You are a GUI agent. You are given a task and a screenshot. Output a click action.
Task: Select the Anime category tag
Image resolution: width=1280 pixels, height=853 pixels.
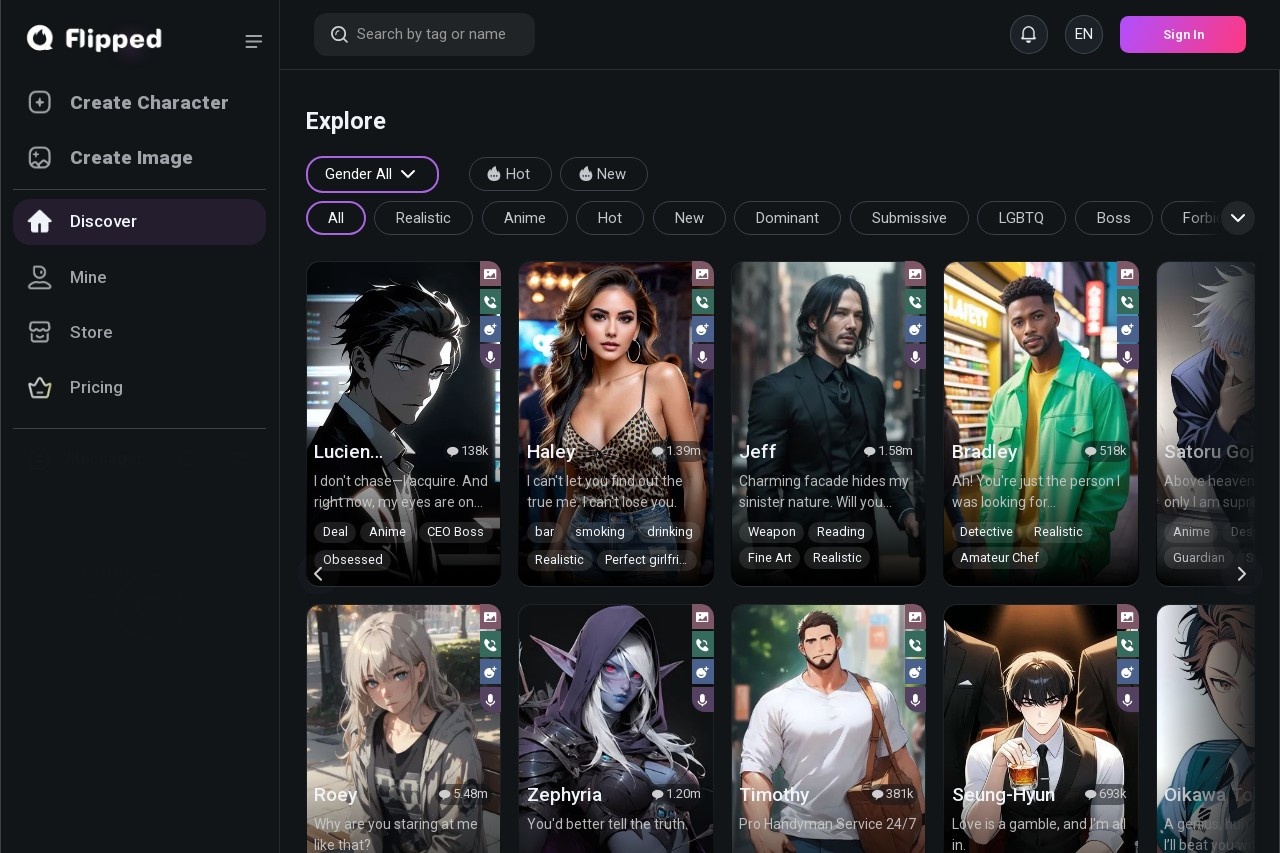(x=525, y=218)
